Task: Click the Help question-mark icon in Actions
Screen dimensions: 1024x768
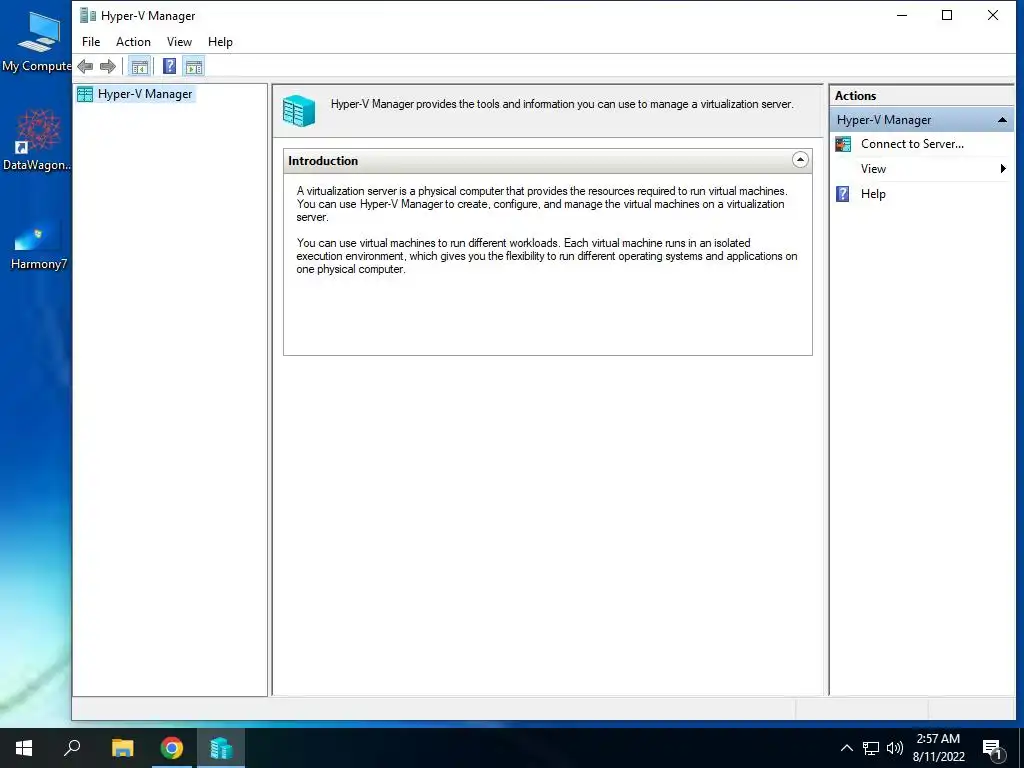Action: tap(843, 194)
